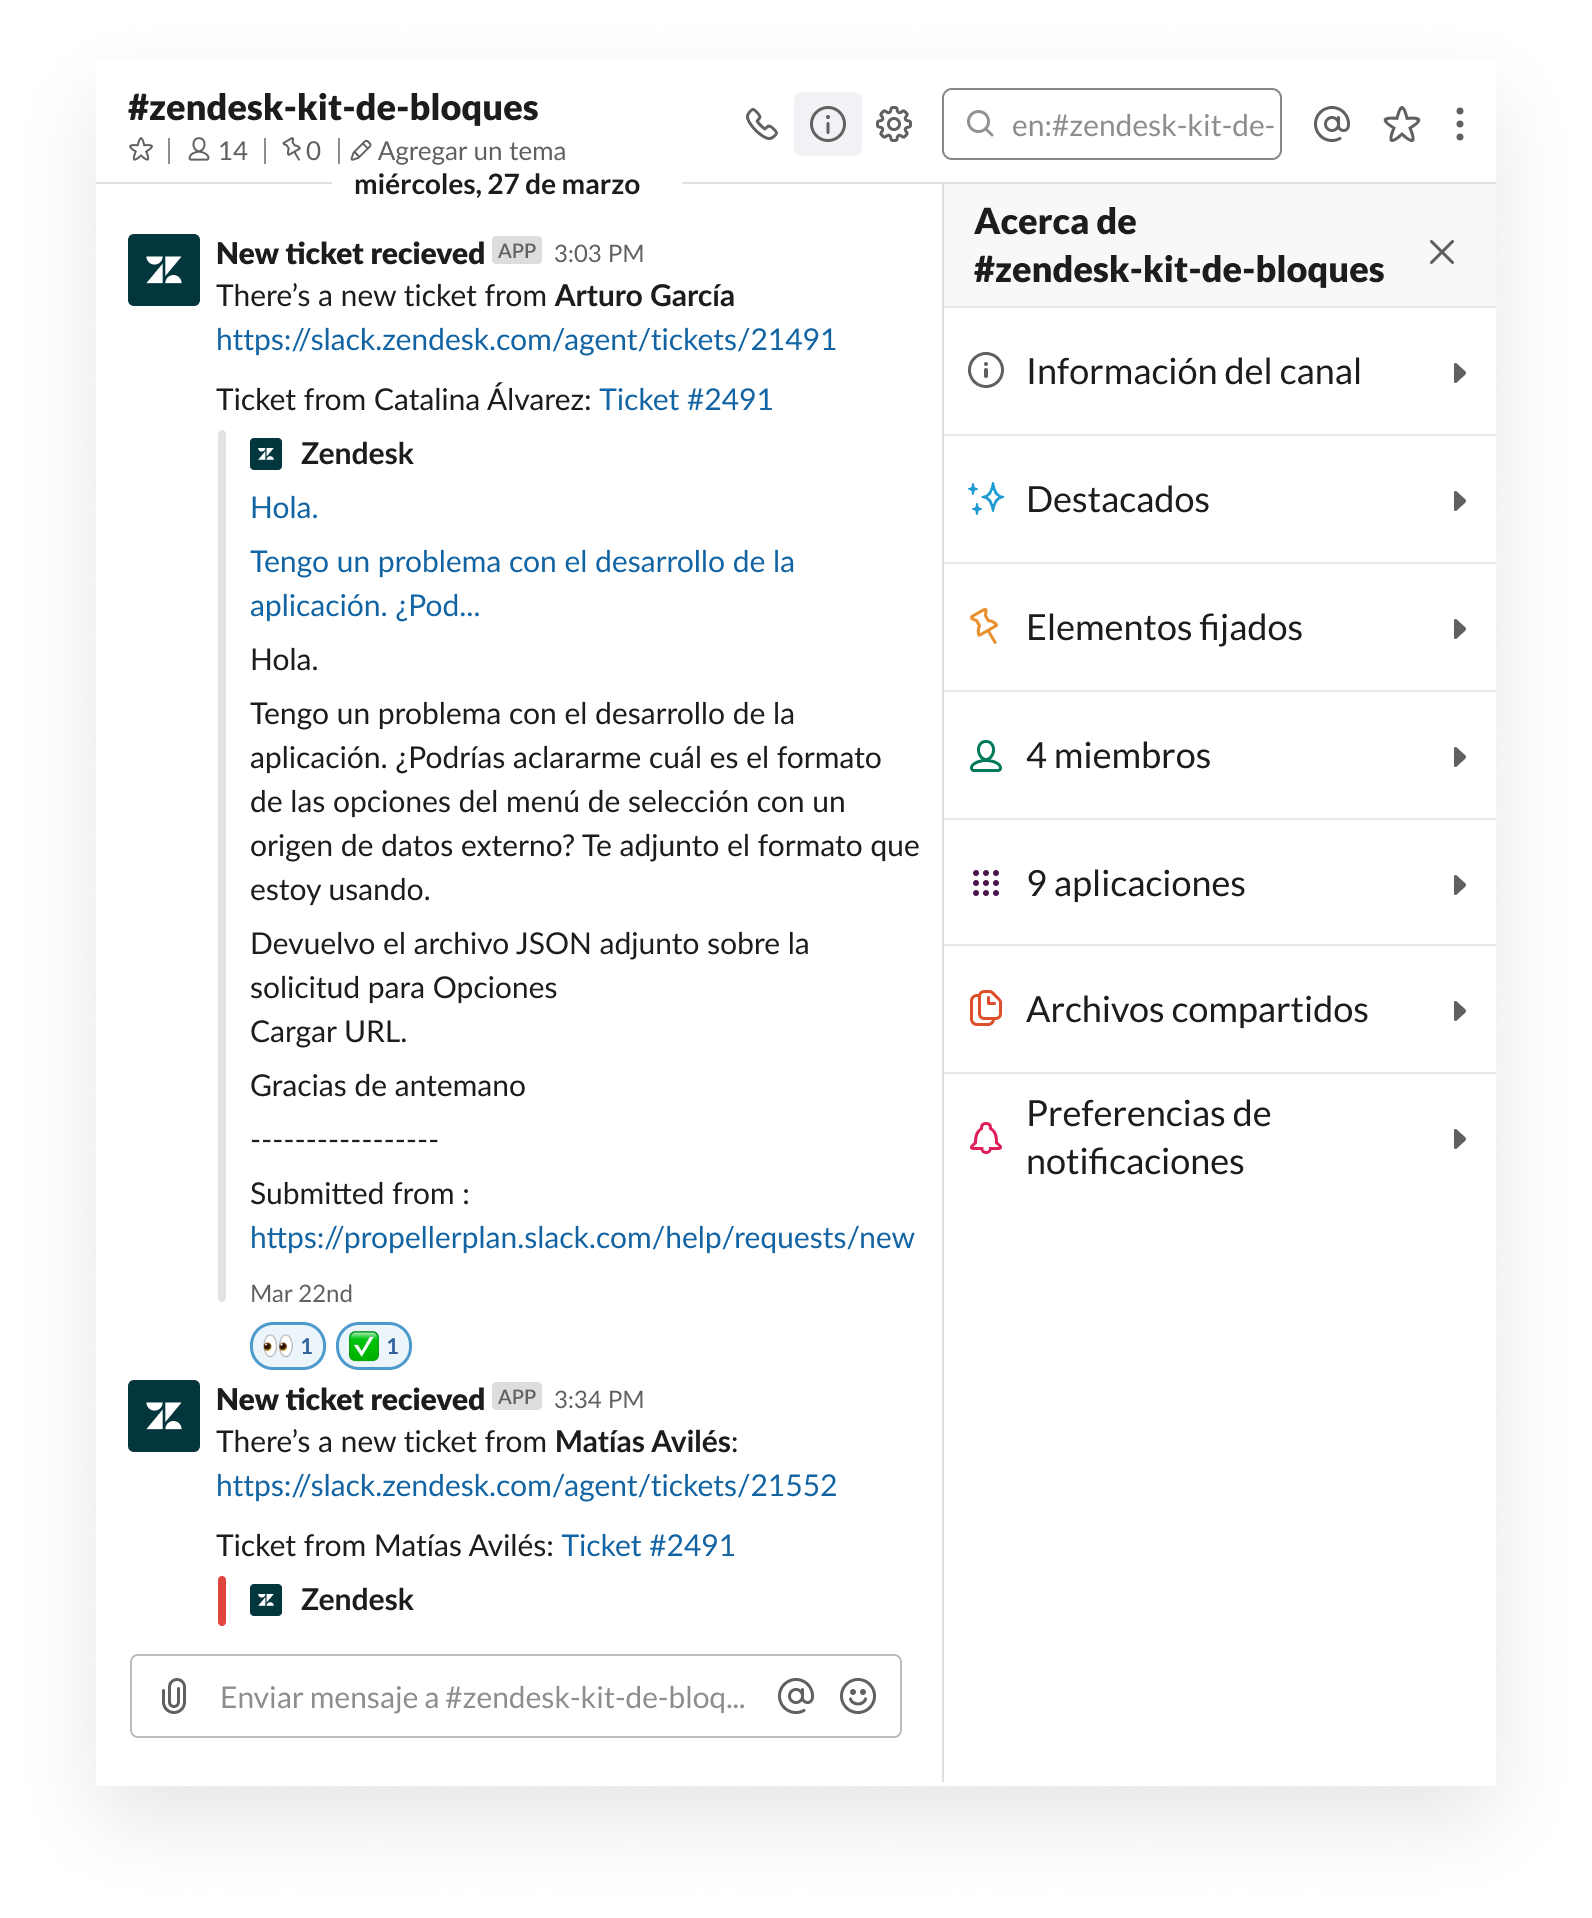The width and height of the screenshot is (1592, 1918).
Task: Open starred items from header star icon
Action: pyautogui.click(x=1401, y=124)
